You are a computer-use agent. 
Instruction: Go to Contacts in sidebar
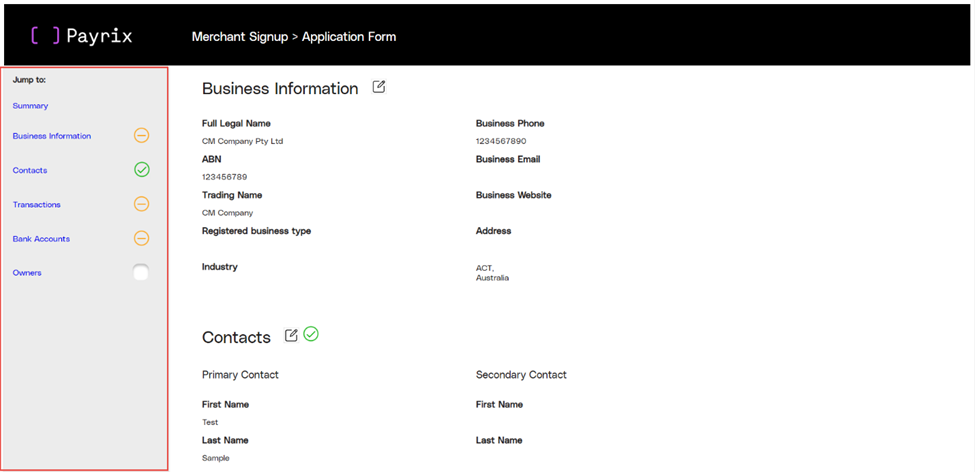(30, 170)
